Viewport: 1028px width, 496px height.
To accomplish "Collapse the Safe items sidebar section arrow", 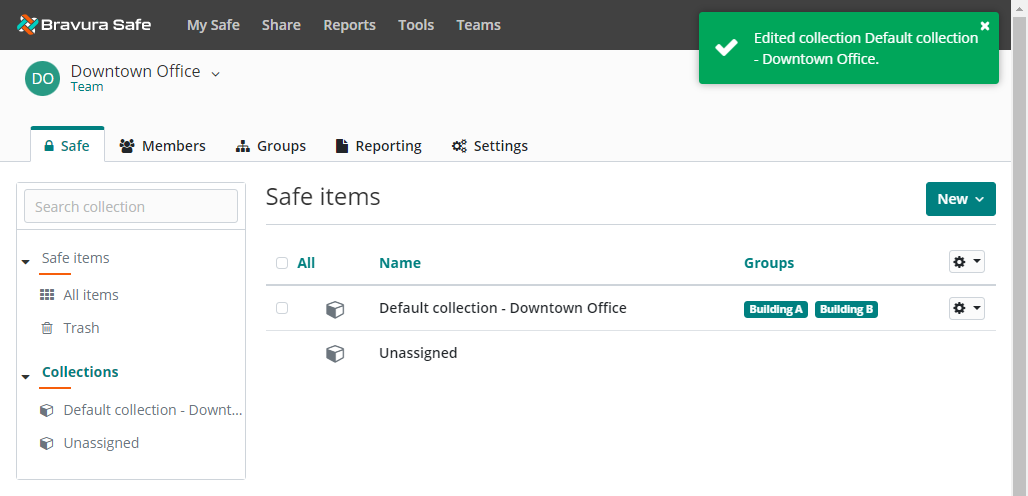I will pyautogui.click(x=26, y=261).
